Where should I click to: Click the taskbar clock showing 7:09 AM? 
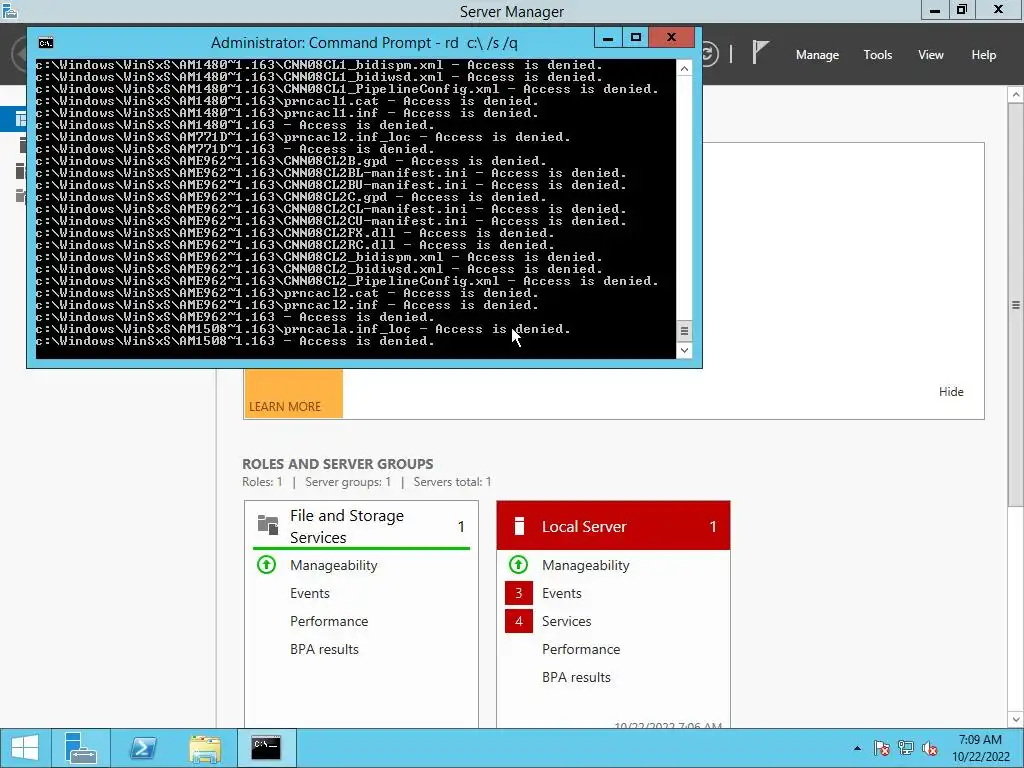tap(980, 748)
